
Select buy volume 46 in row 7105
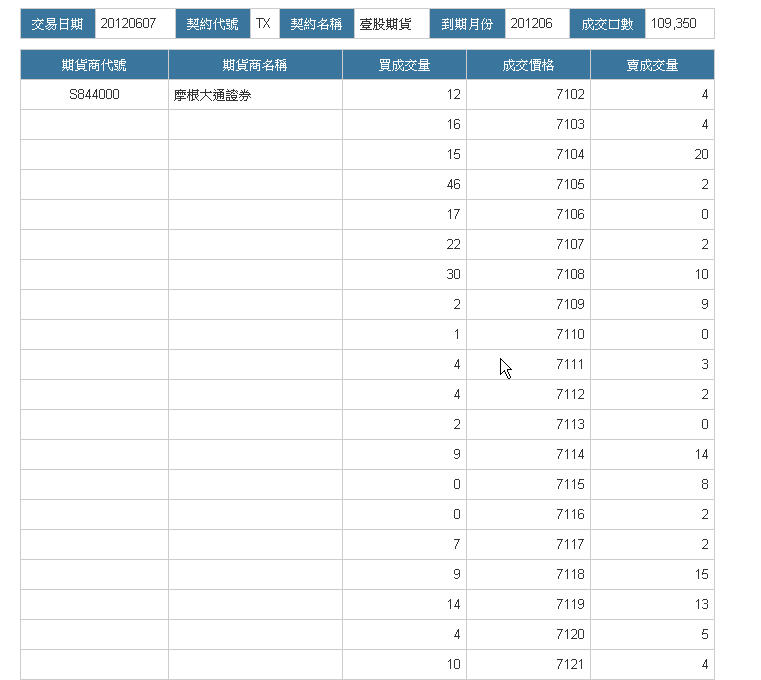click(x=453, y=184)
